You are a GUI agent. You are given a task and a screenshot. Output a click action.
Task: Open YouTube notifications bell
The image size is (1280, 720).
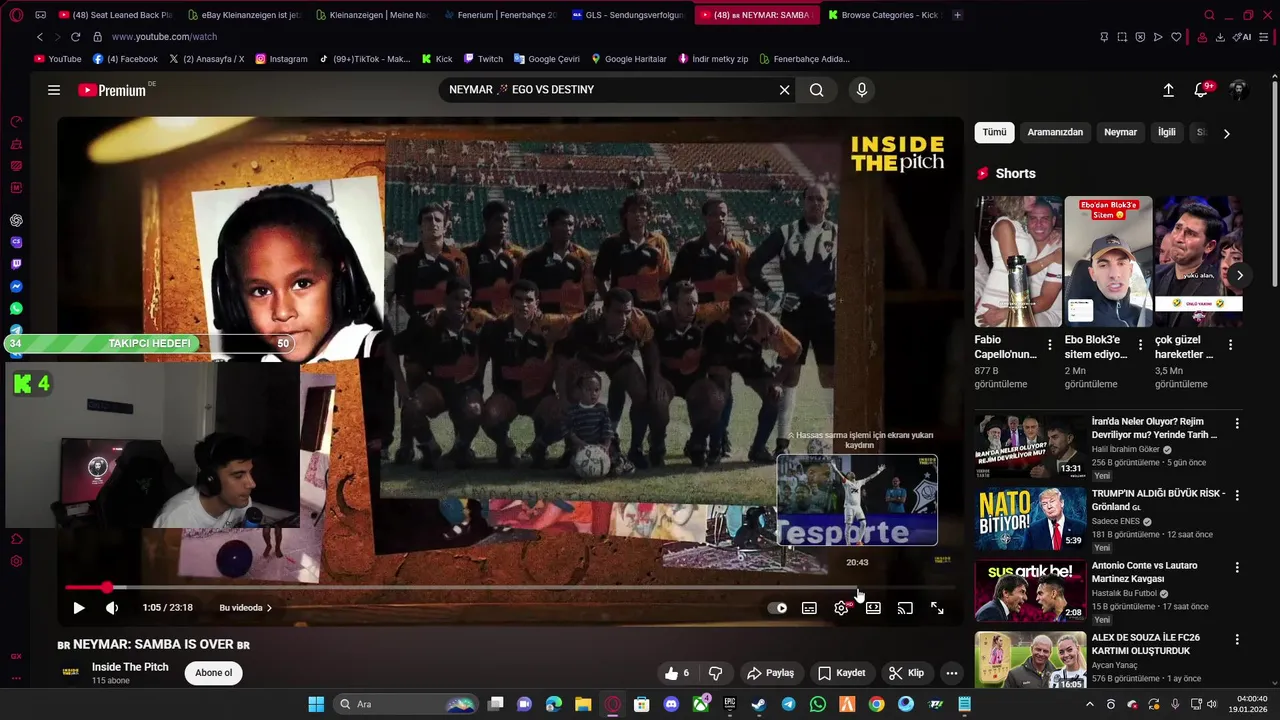coord(1202,90)
